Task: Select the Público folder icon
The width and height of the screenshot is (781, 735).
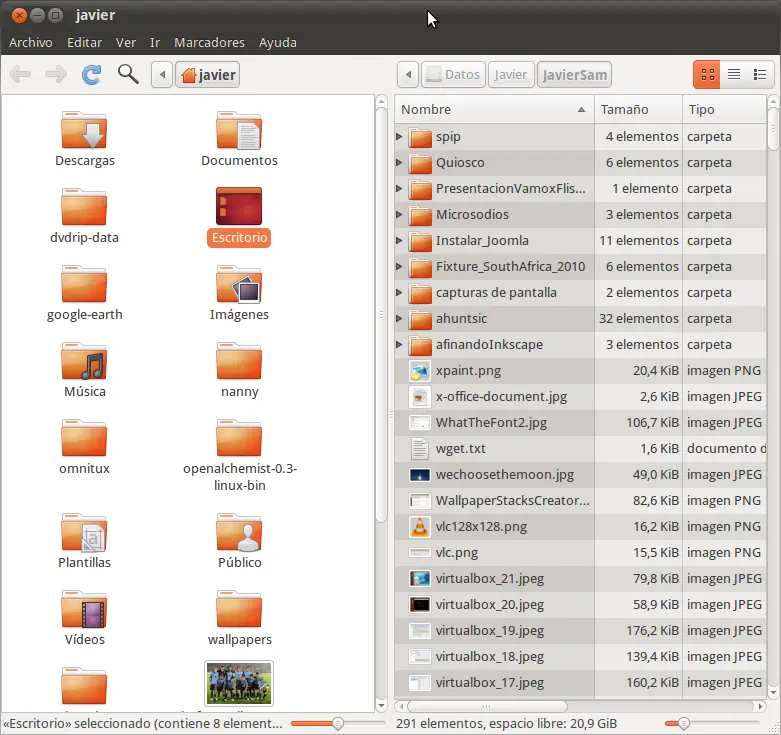Action: pos(239,533)
